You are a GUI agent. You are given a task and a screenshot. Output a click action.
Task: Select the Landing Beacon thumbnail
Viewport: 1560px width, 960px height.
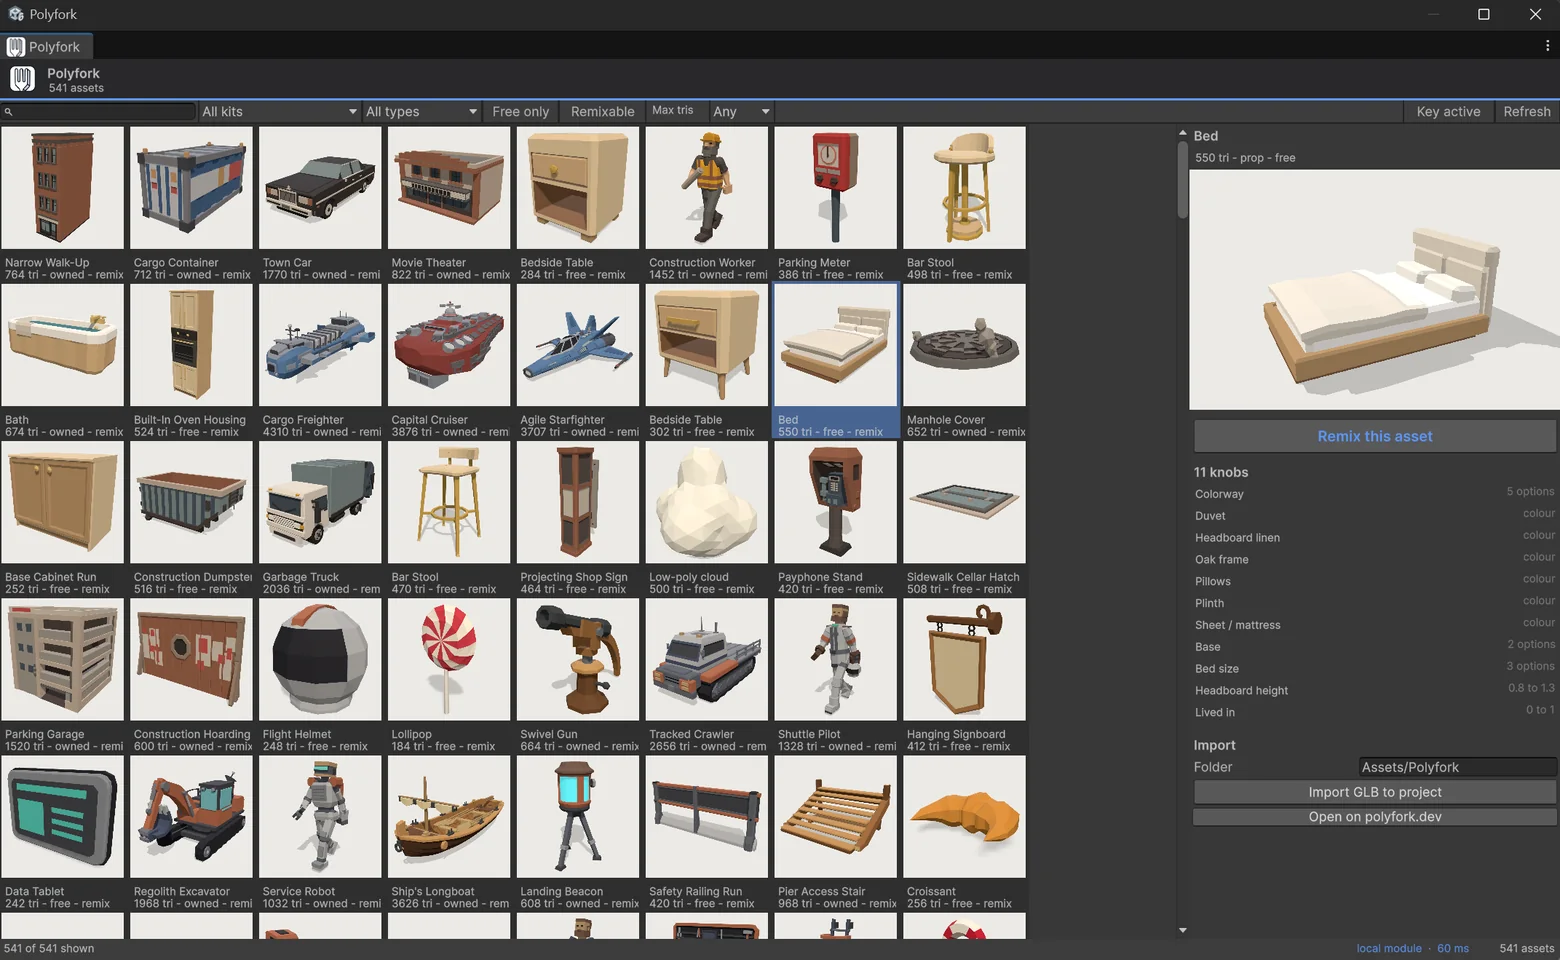pyautogui.click(x=578, y=816)
